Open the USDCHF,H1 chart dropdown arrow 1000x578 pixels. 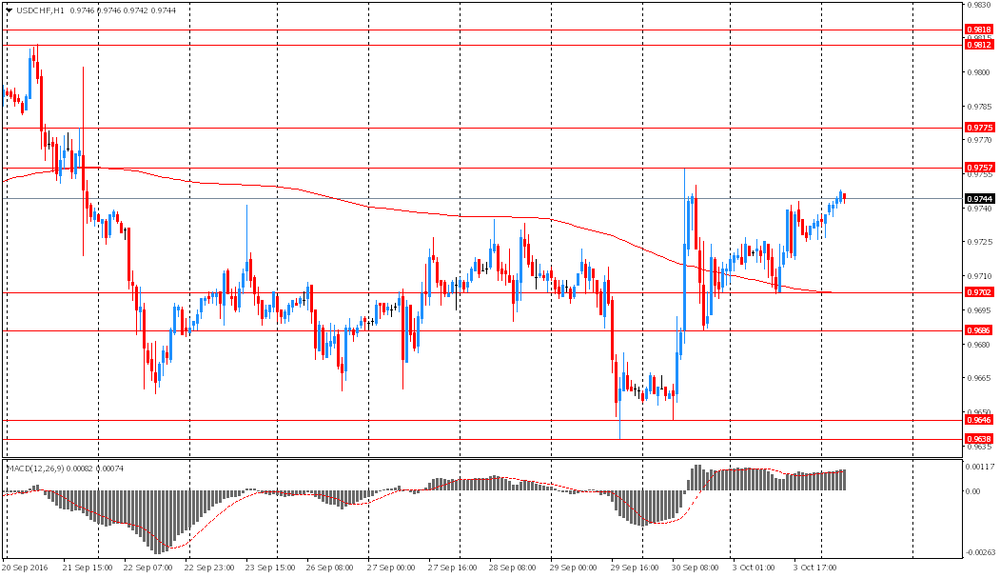[8, 10]
